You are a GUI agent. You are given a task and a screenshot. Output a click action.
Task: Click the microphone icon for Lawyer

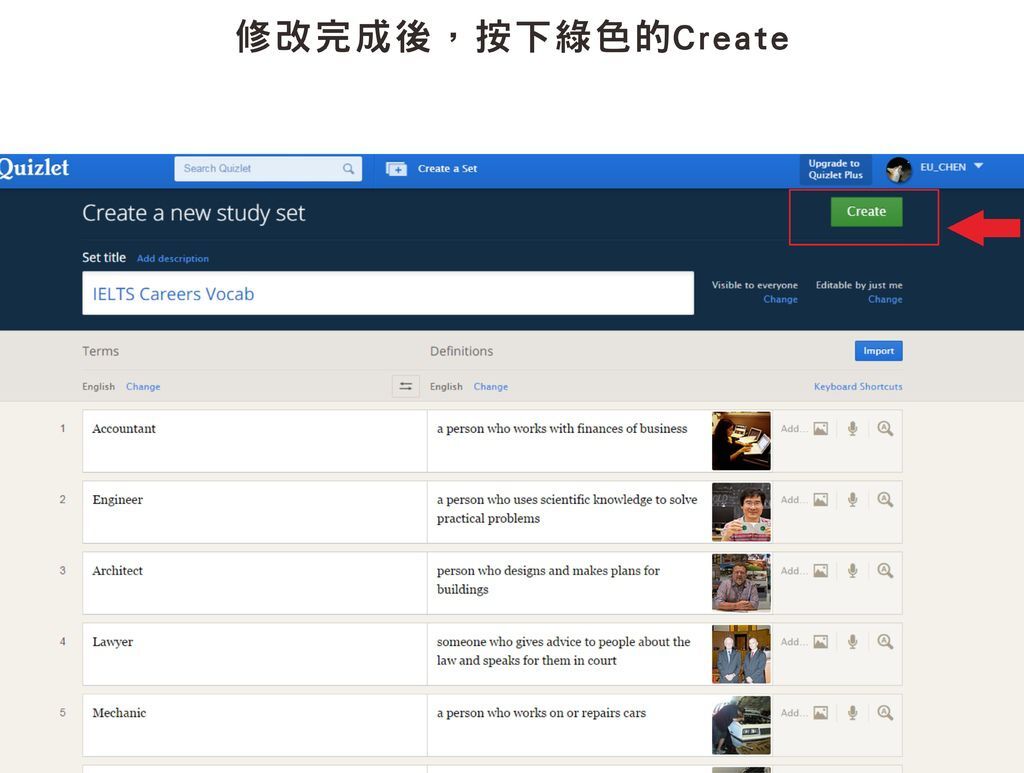tap(852, 642)
